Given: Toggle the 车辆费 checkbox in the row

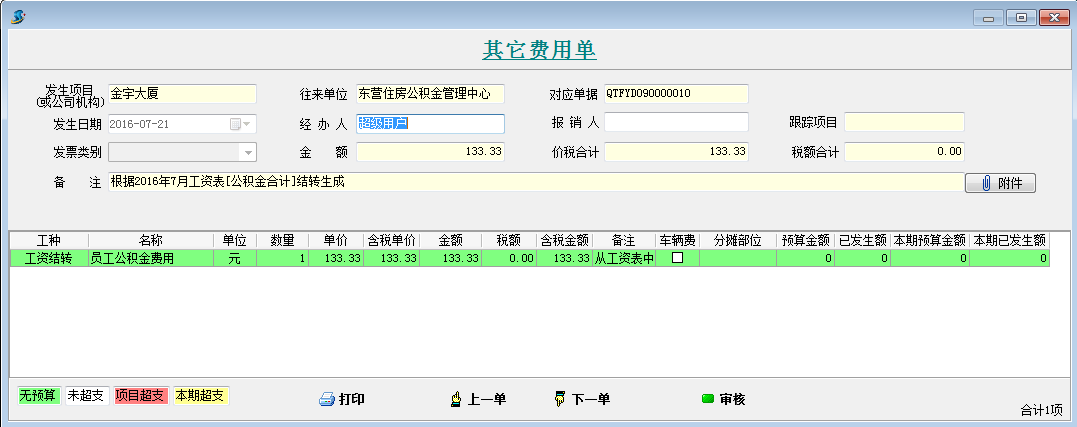Looking at the screenshot, I should click(x=677, y=258).
